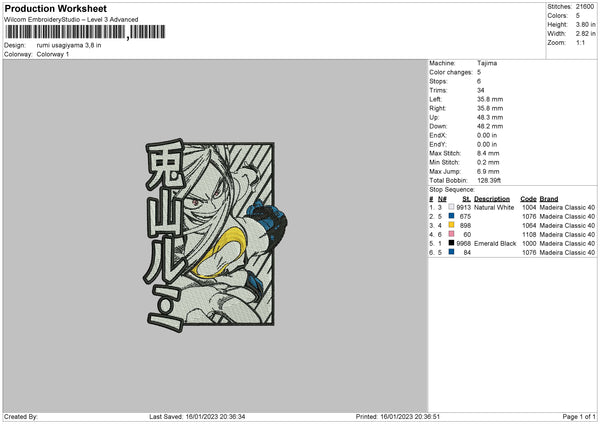Click 'Madeira Classic 40' in the Natural White row
The image size is (600, 424).
click(567, 207)
